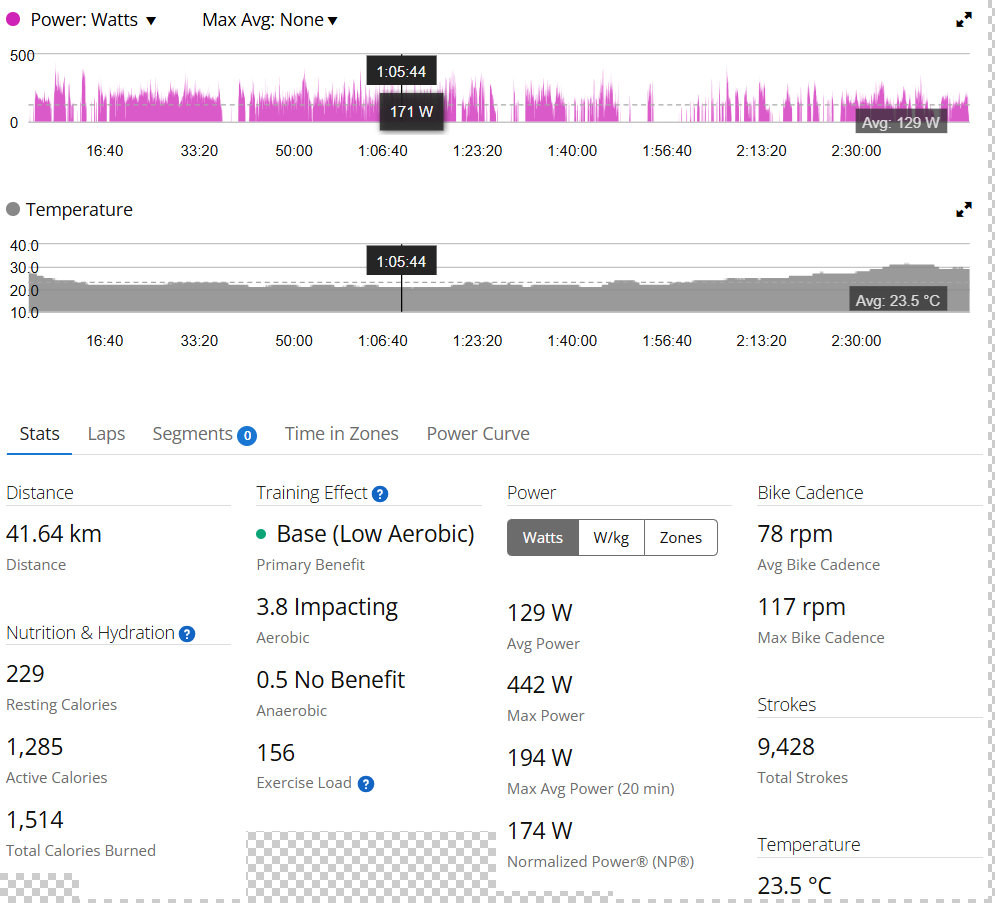
Task: Click the 1,514 total calories value
Action: (x=35, y=820)
